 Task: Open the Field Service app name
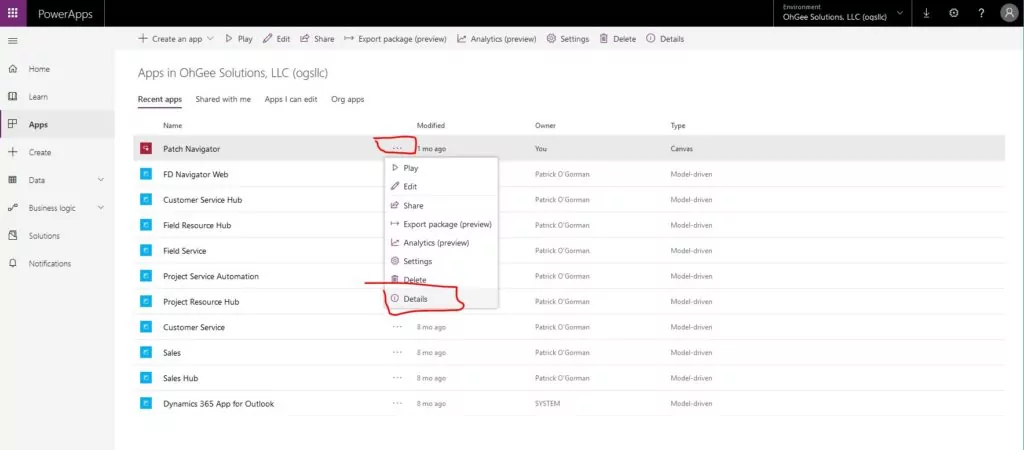[185, 251]
